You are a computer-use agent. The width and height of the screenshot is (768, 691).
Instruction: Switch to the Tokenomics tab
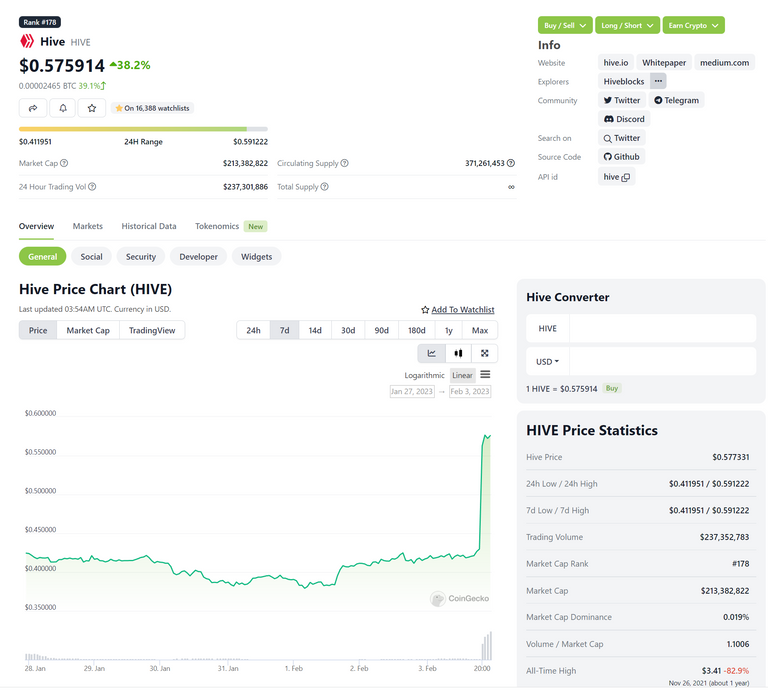coord(217,226)
